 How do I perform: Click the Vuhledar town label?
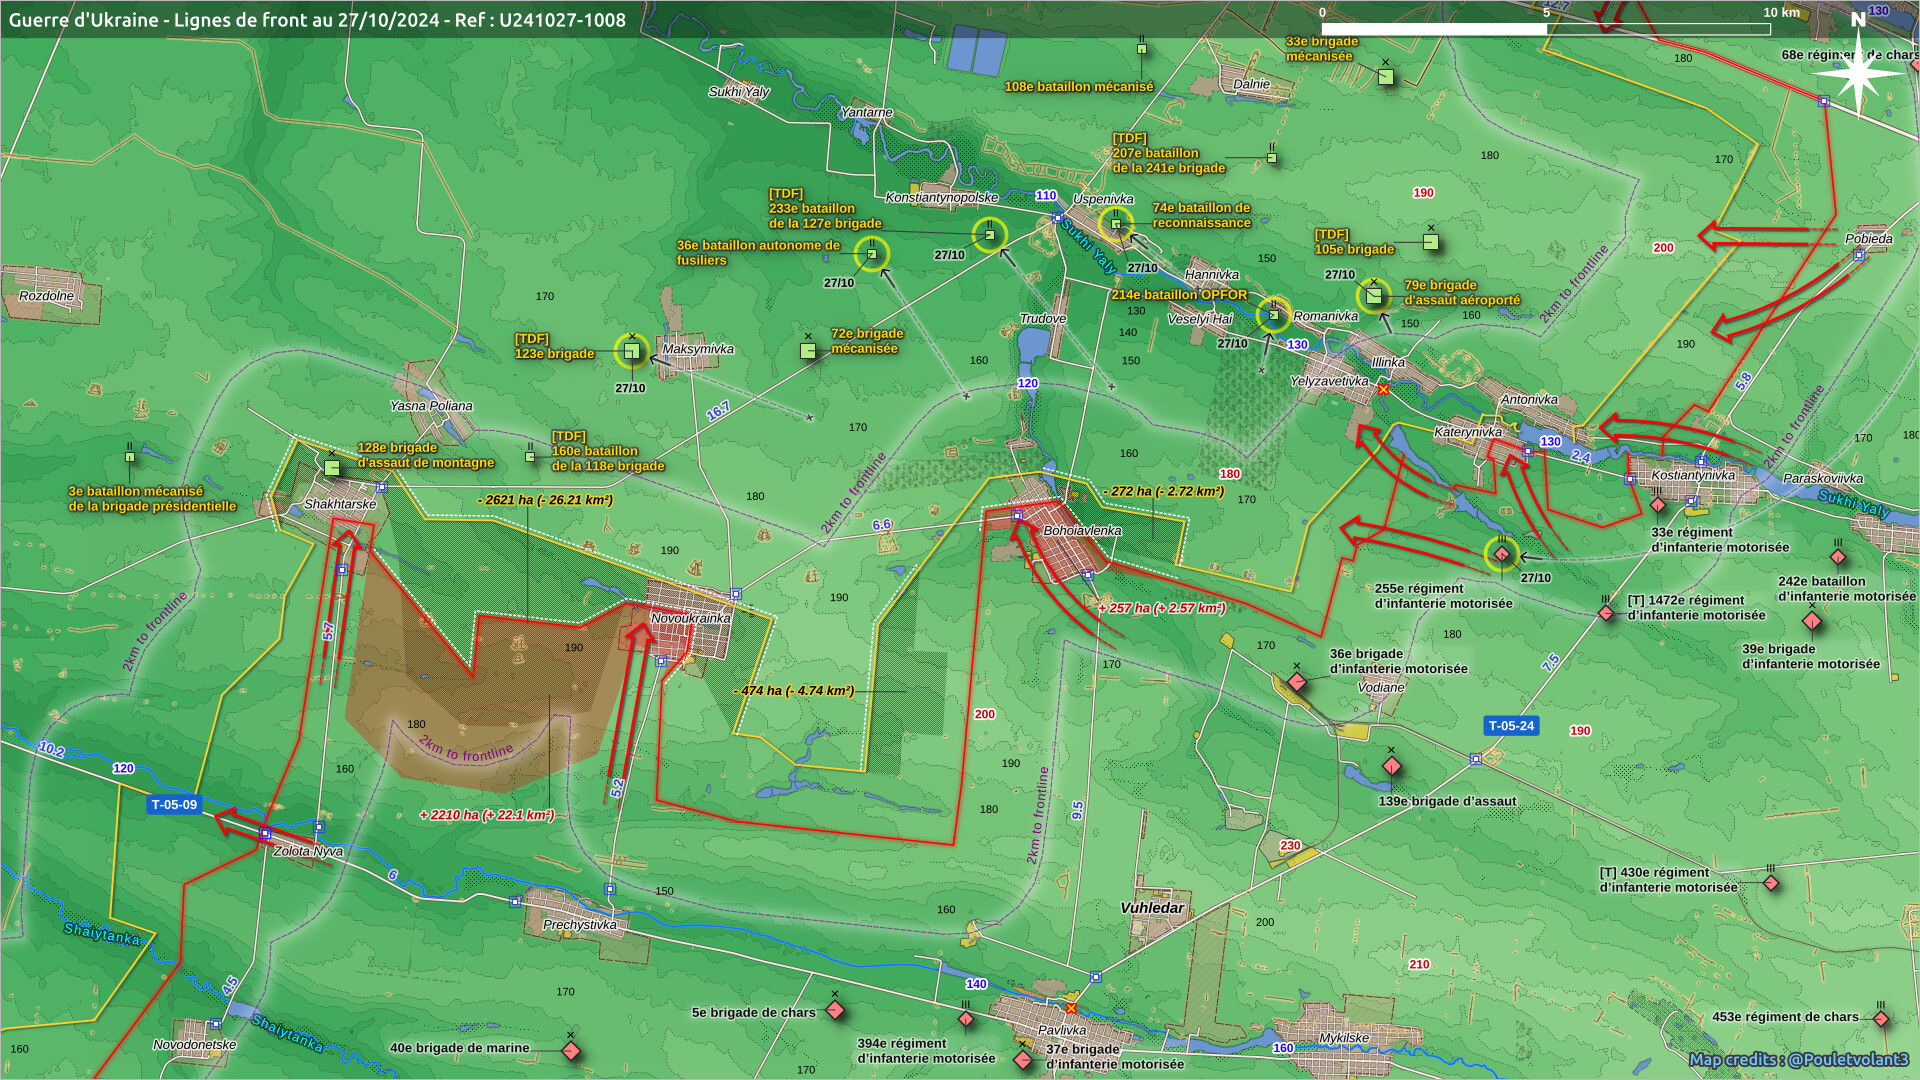1152,908
